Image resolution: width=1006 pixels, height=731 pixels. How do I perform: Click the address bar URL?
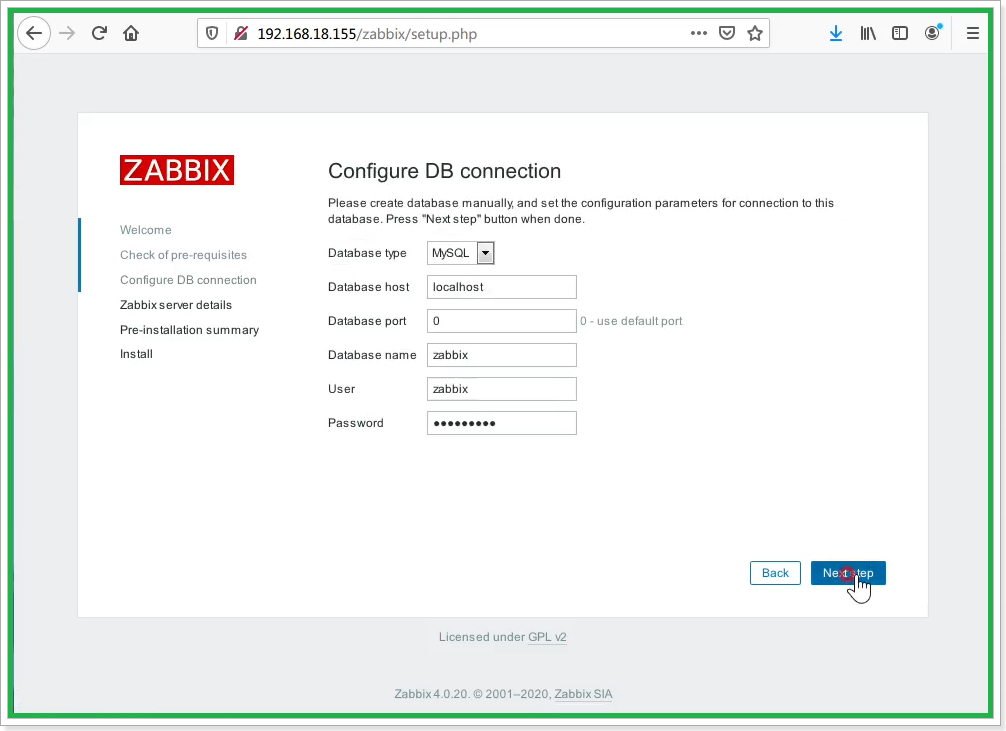[367, 34]
